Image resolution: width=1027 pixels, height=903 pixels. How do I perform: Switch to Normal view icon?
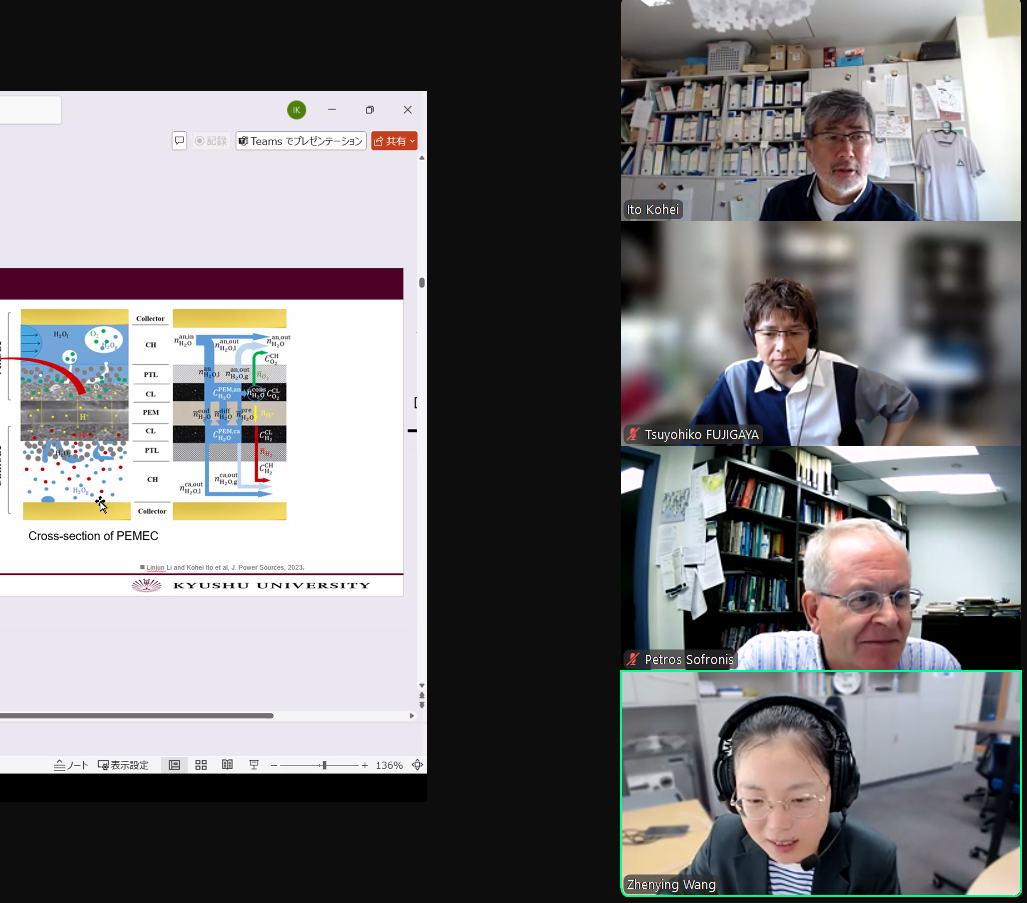175,765
